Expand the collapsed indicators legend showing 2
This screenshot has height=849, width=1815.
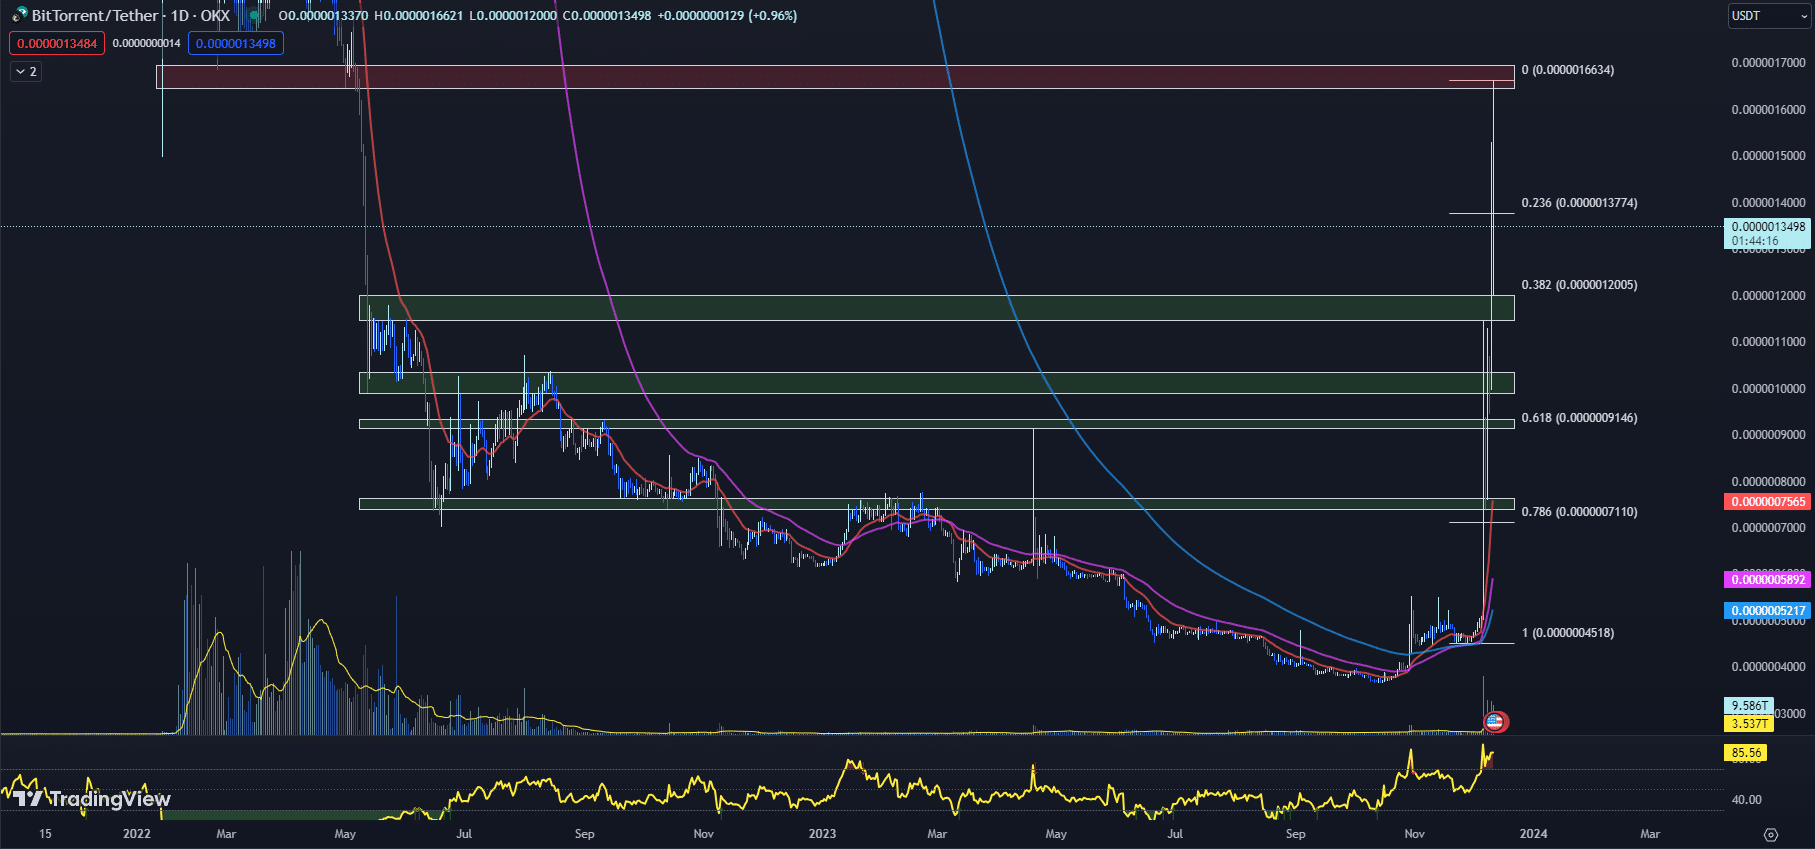tap(26, 71)
